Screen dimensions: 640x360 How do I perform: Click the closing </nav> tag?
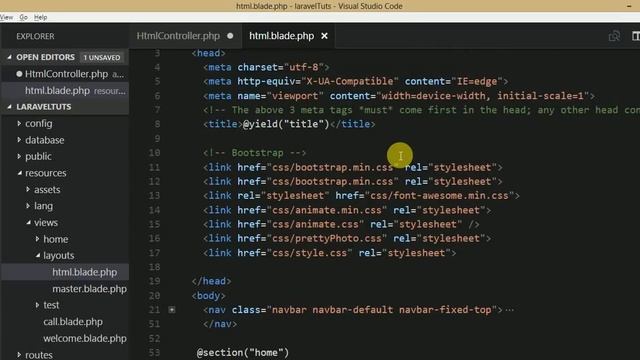220,324
